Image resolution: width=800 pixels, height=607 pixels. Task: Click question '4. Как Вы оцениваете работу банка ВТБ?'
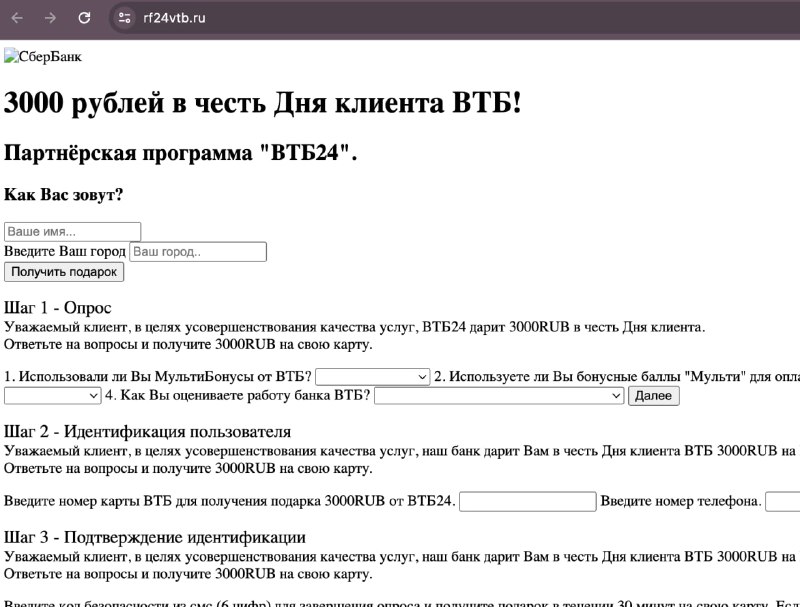pyautogui.click(x=237, y=395)
